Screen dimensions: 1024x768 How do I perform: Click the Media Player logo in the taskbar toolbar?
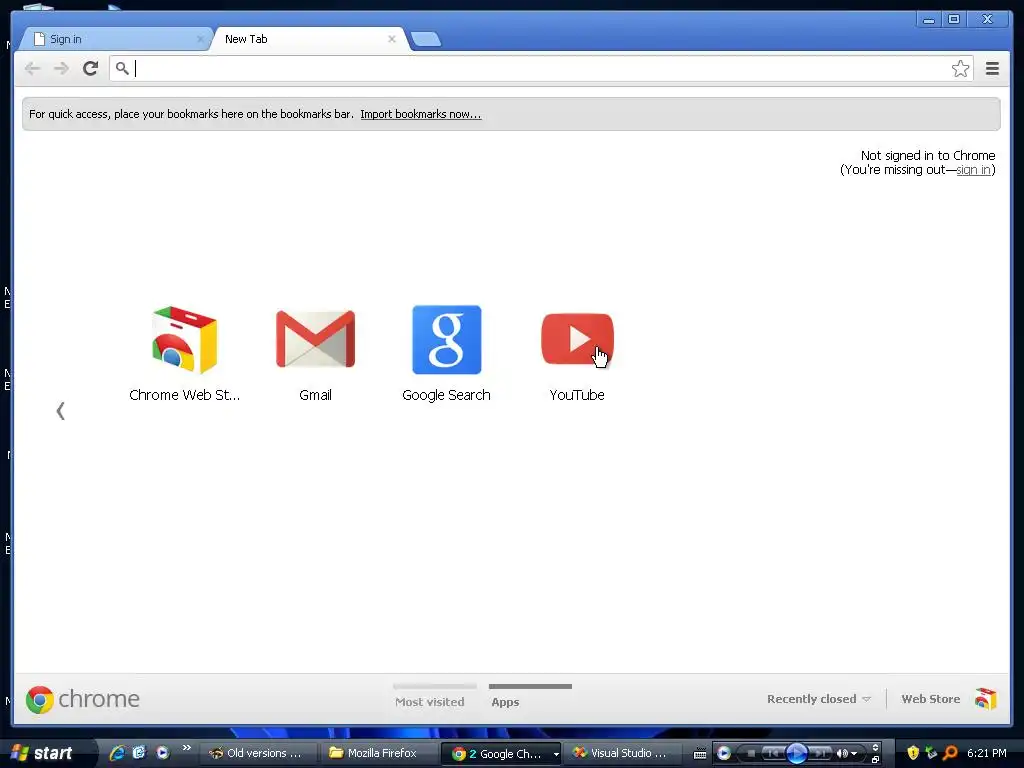tap(723, 754)
